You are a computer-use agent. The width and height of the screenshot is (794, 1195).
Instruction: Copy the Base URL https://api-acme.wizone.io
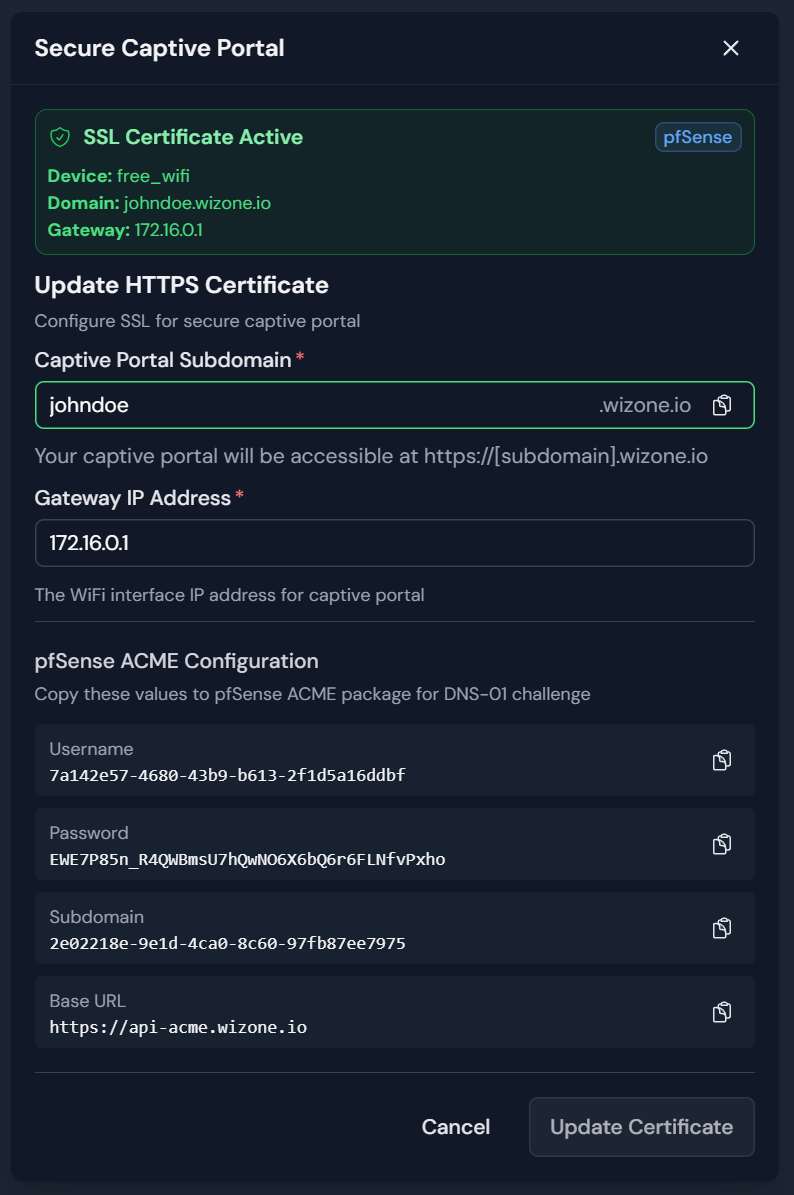click(x=722, y=1012)
